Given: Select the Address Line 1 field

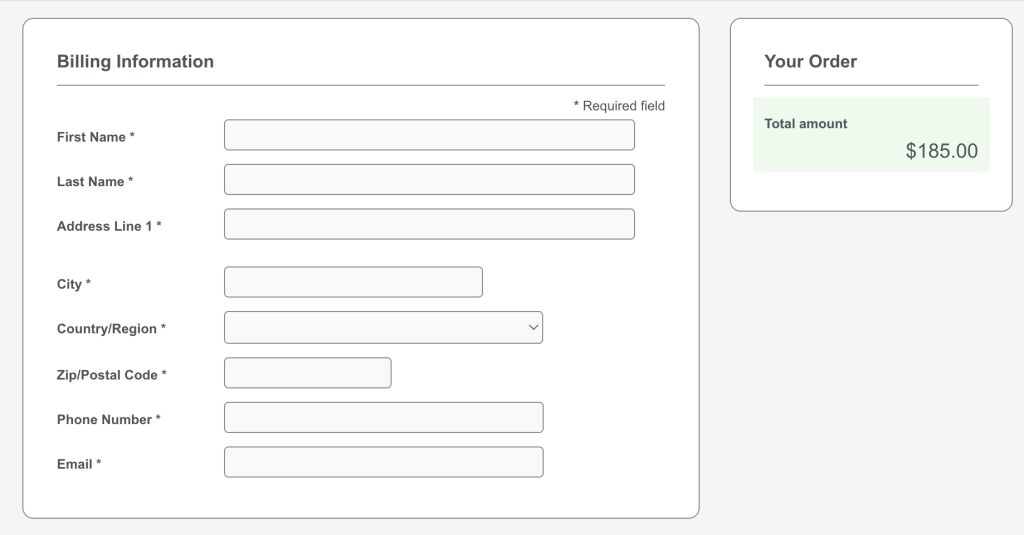Looking at the screenshot, I should point(429,224).
